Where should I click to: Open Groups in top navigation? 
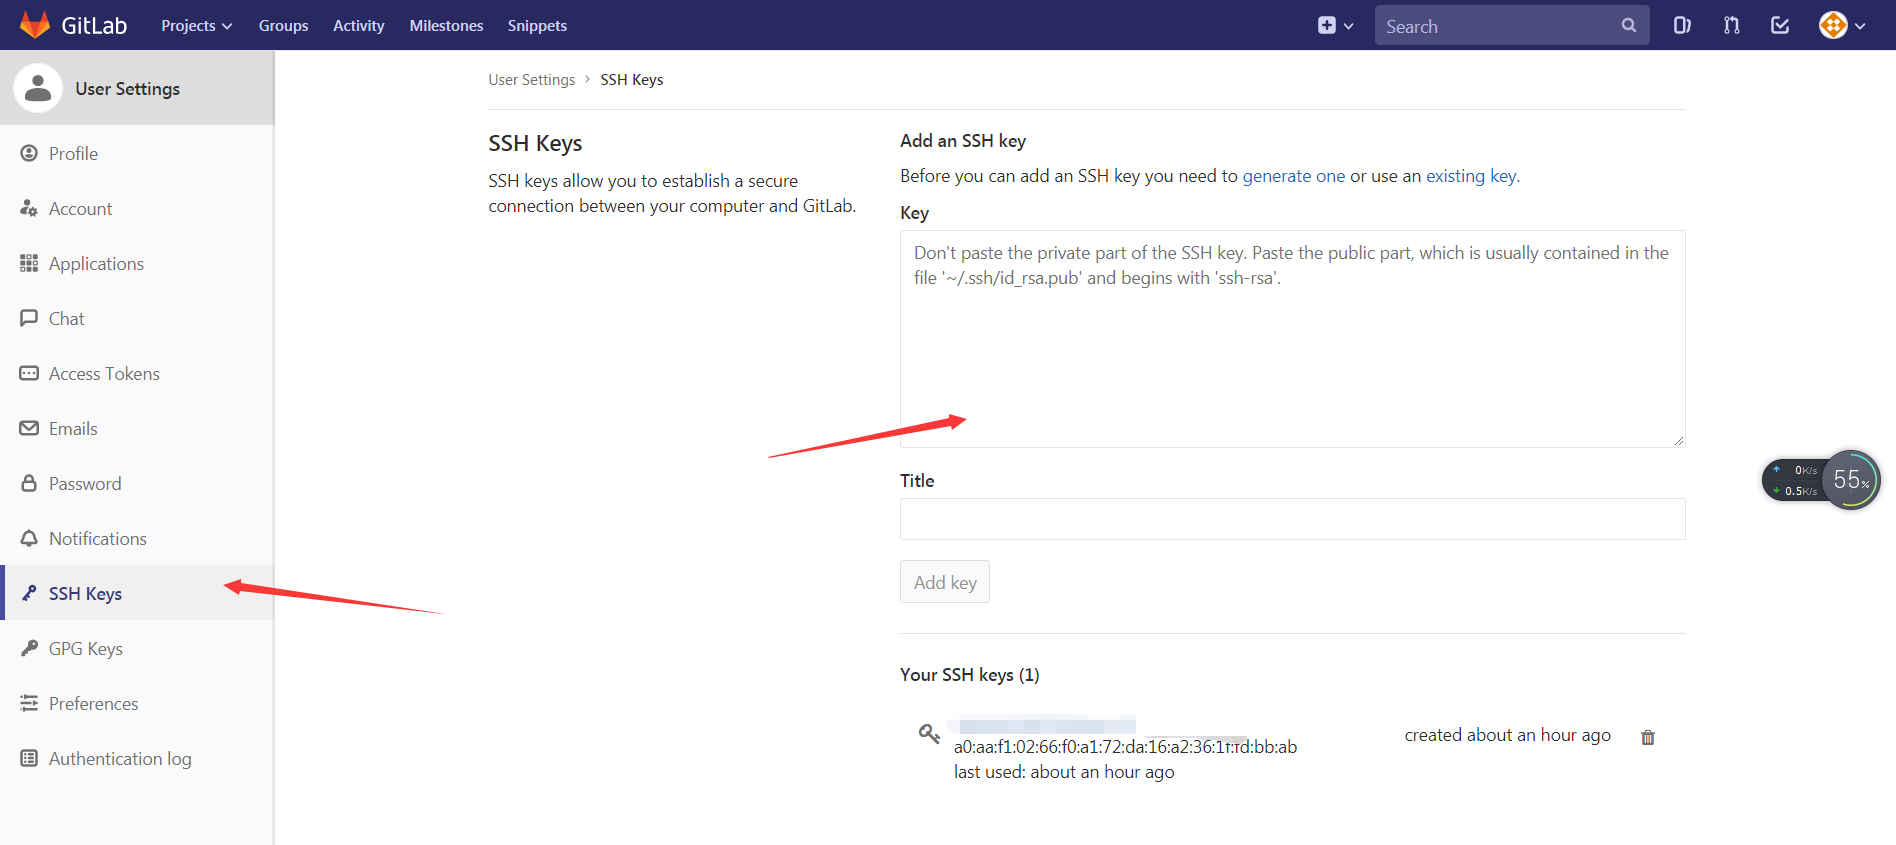(283, 26)
